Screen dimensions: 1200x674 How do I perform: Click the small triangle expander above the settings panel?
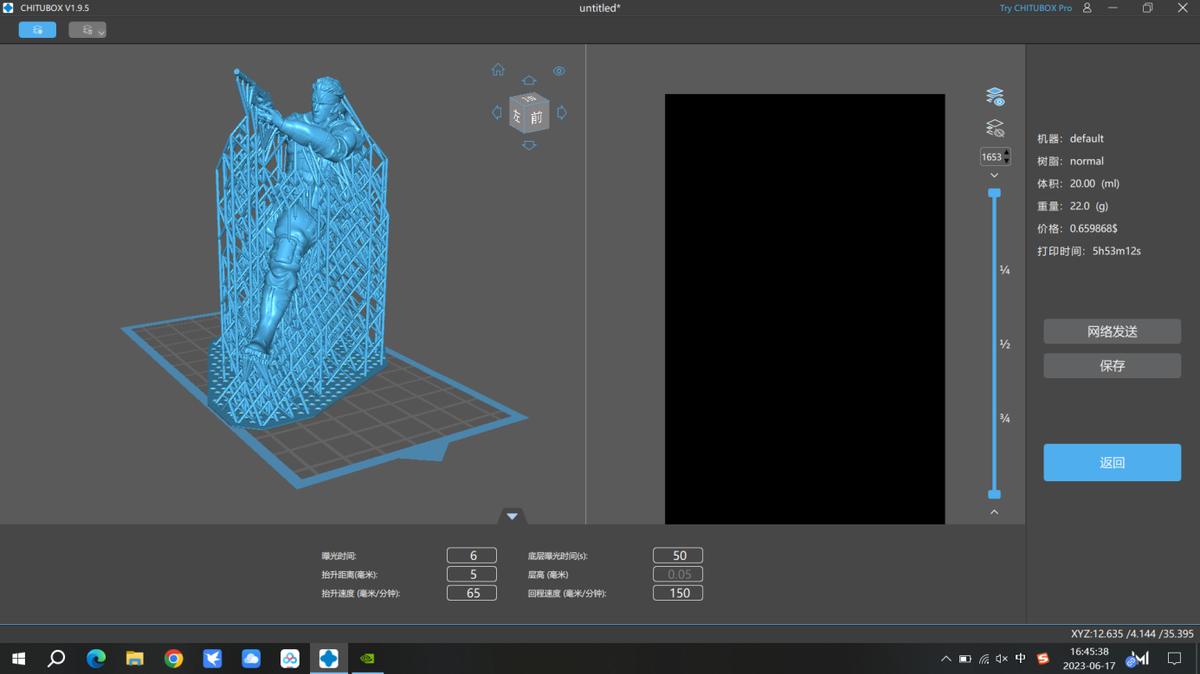pyautogui.click(x=512, y=515)
